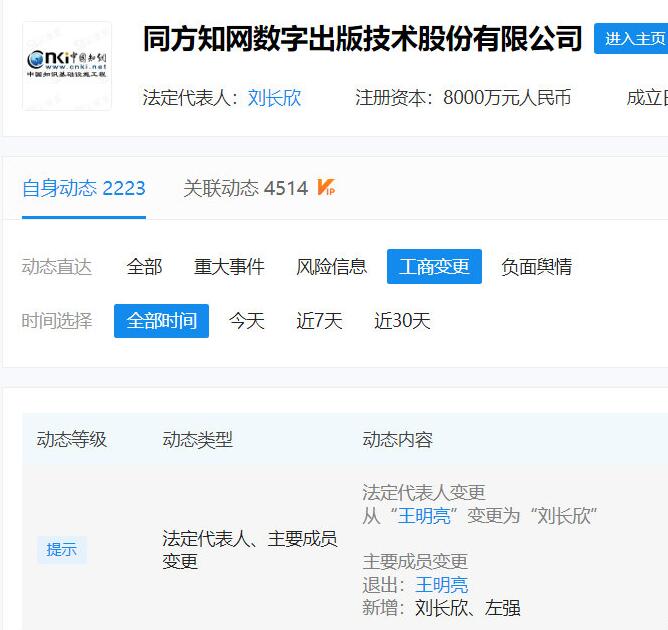Click the 提示 level tag
This screenshot has height=630, width=668.
click(62, 549)
